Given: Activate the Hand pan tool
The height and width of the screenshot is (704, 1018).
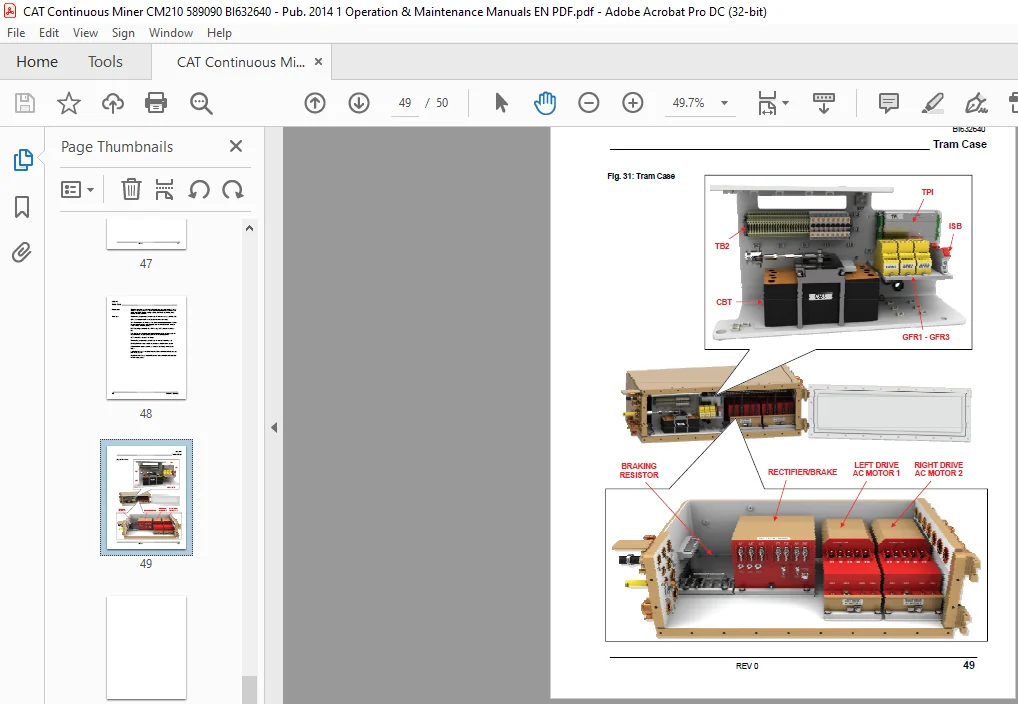Looking at the screenshot, I should 545,103.
